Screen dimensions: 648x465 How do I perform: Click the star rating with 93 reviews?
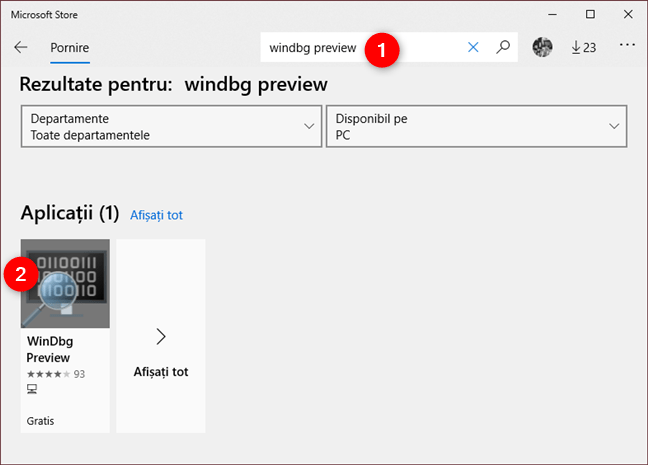point(56,374)
